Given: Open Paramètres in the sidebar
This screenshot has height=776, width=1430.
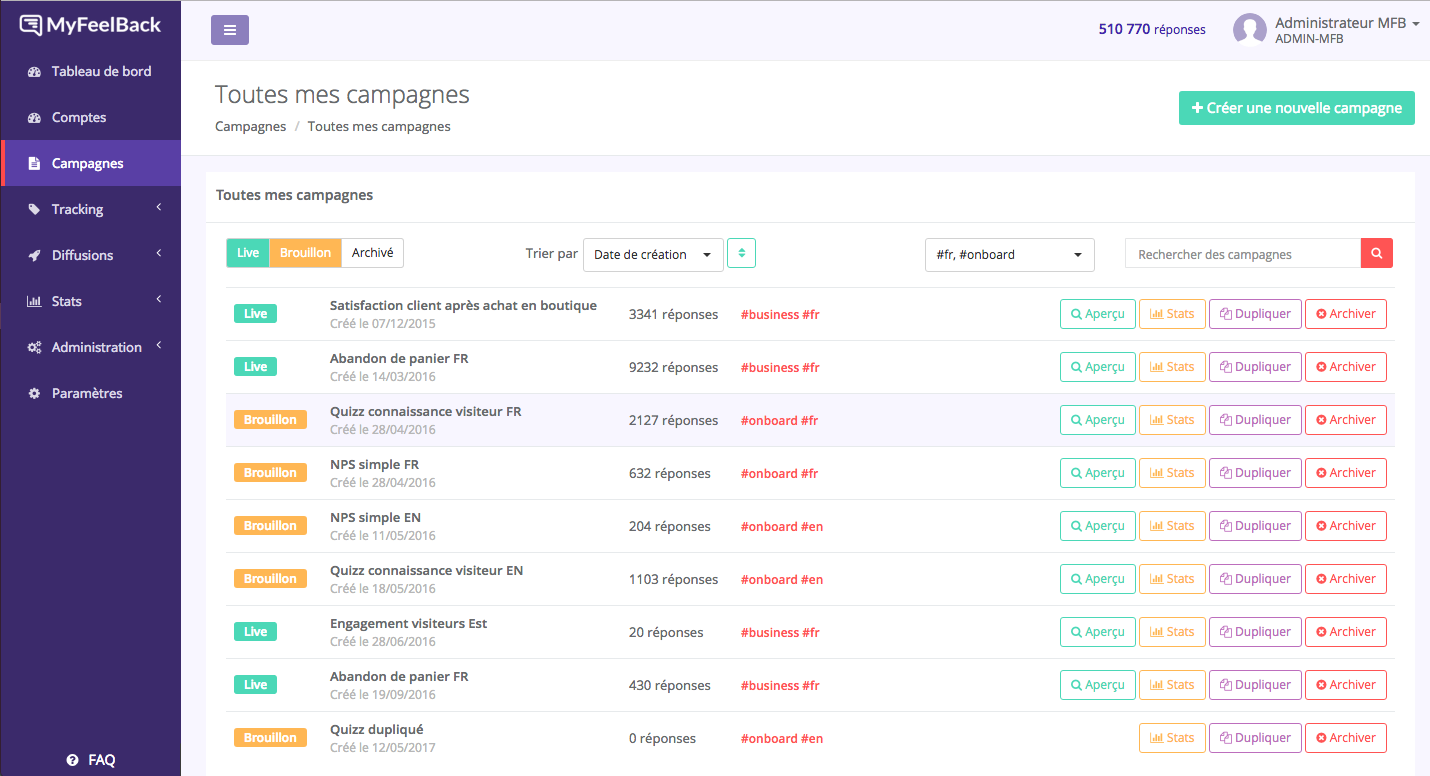Looking at the screenshot, I should (87, 393).
